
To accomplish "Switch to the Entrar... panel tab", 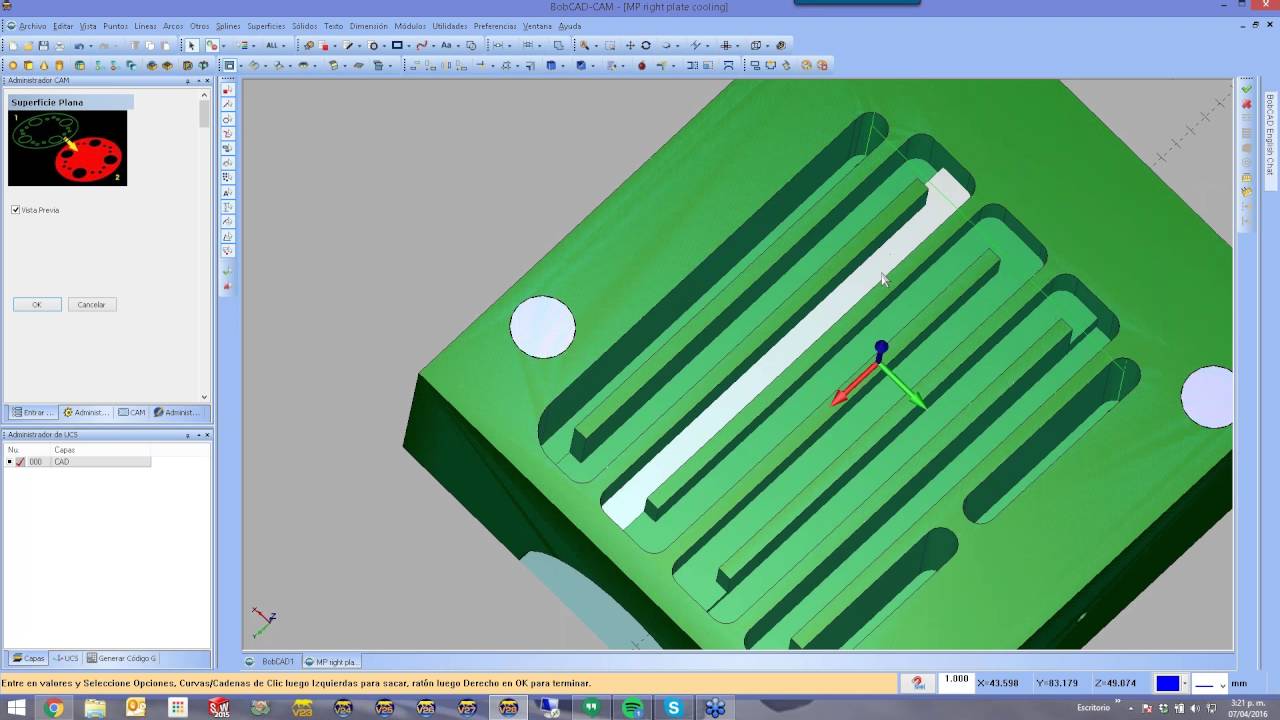I will 33,412.
